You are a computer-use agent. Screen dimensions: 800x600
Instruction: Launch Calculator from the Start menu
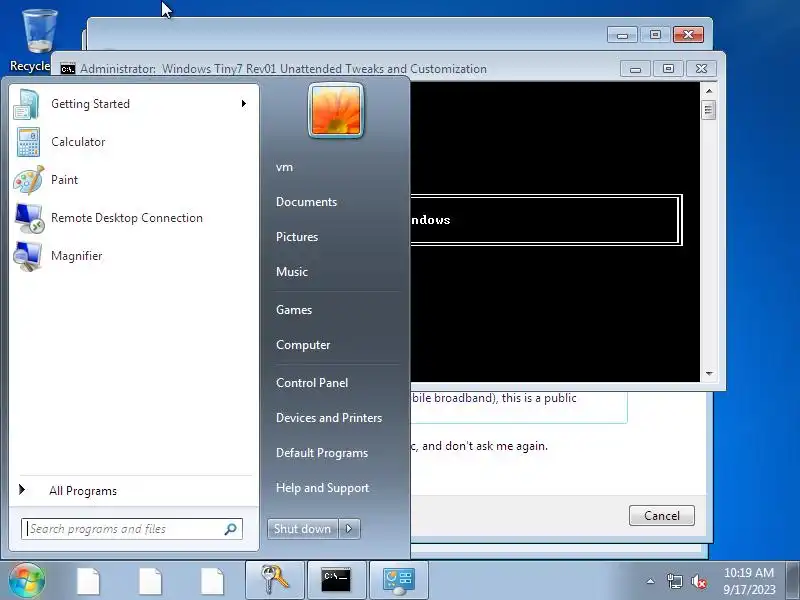(134, 142)
